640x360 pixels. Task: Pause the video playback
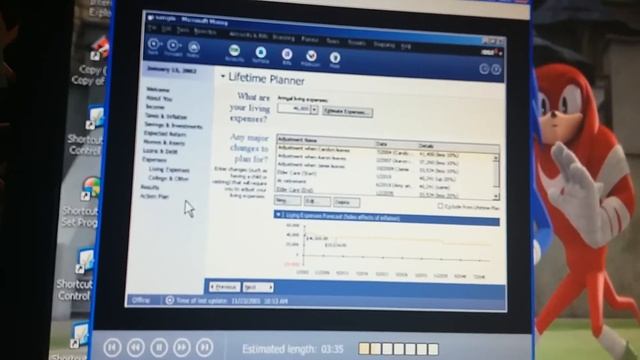[159, 347]
